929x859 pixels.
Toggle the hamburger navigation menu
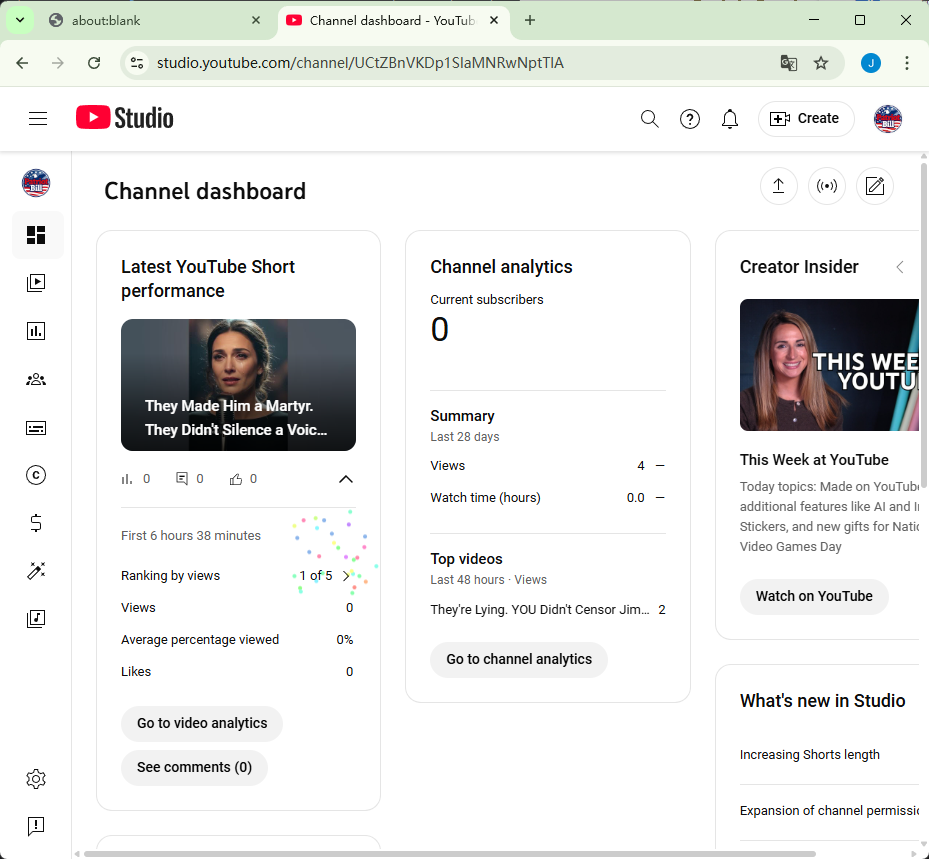[x=38, y=119]
